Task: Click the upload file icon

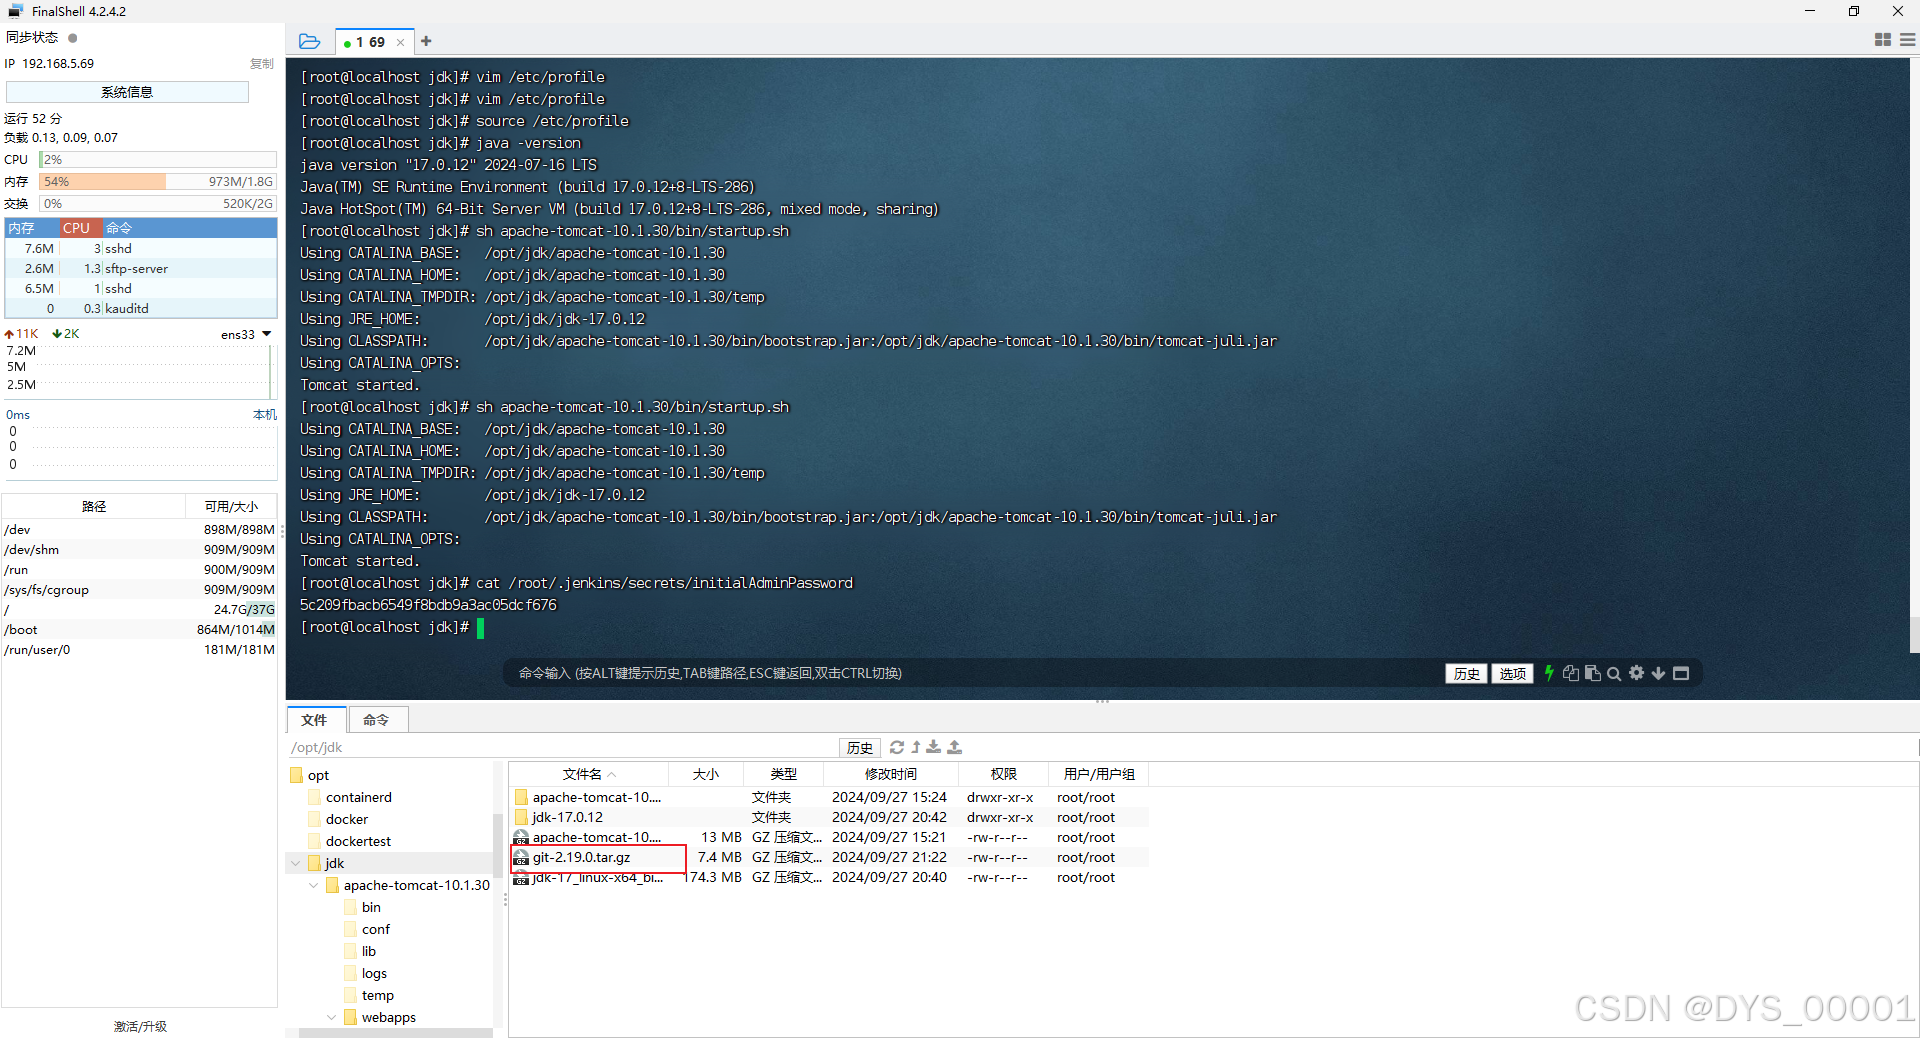Action: point(954,747)
